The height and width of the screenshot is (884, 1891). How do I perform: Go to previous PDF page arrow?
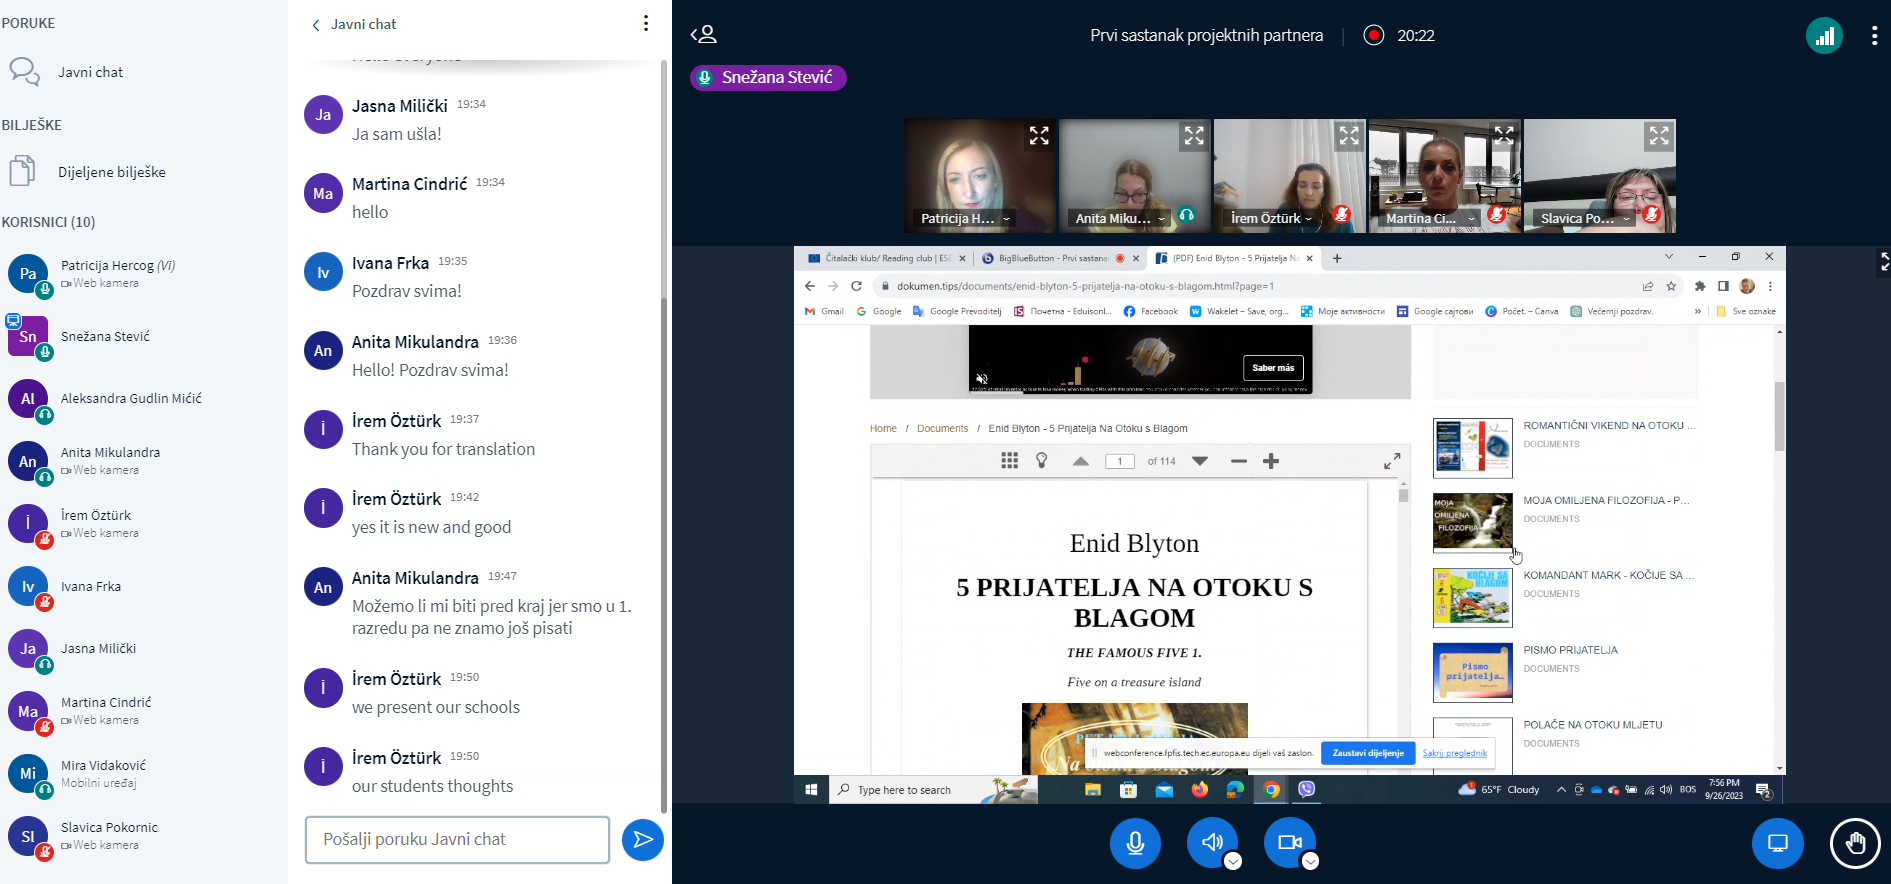pyautogui.click(x=1080, y=461)
